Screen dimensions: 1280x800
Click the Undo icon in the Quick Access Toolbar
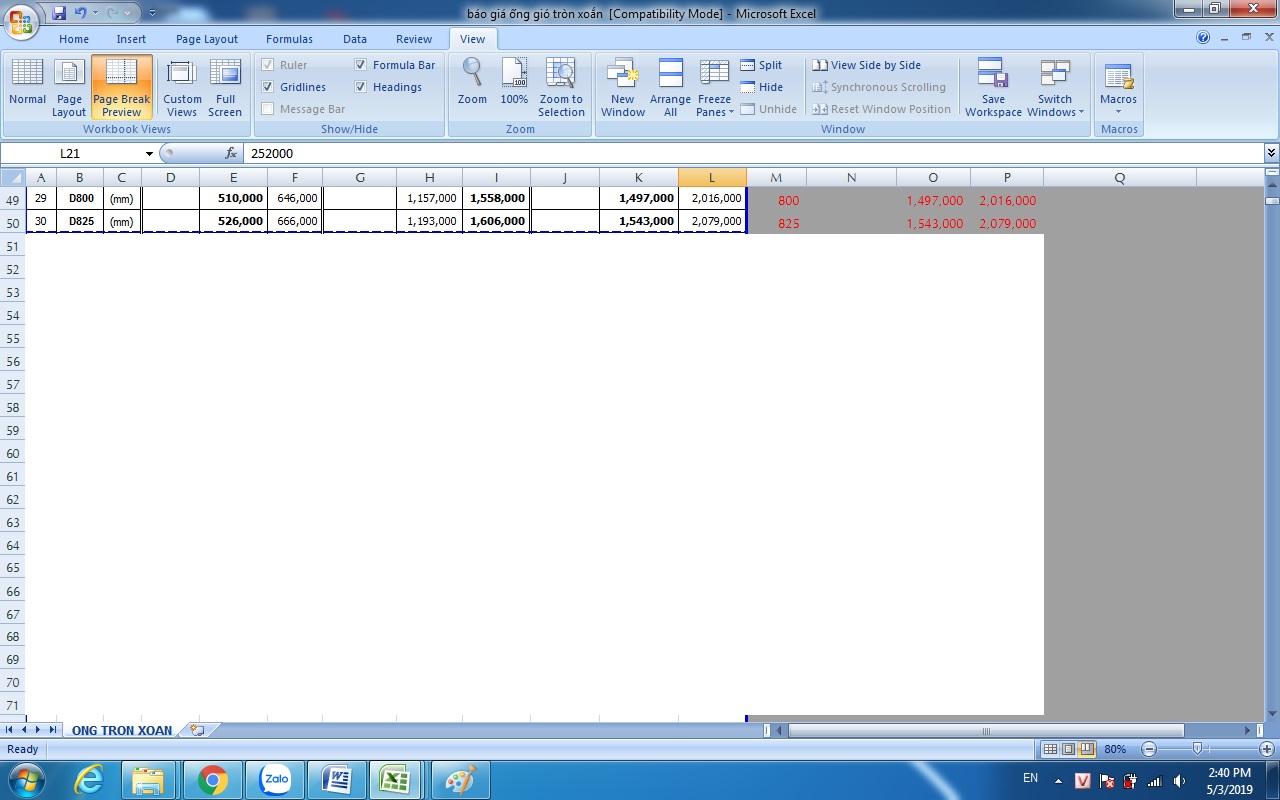[80, 13]
